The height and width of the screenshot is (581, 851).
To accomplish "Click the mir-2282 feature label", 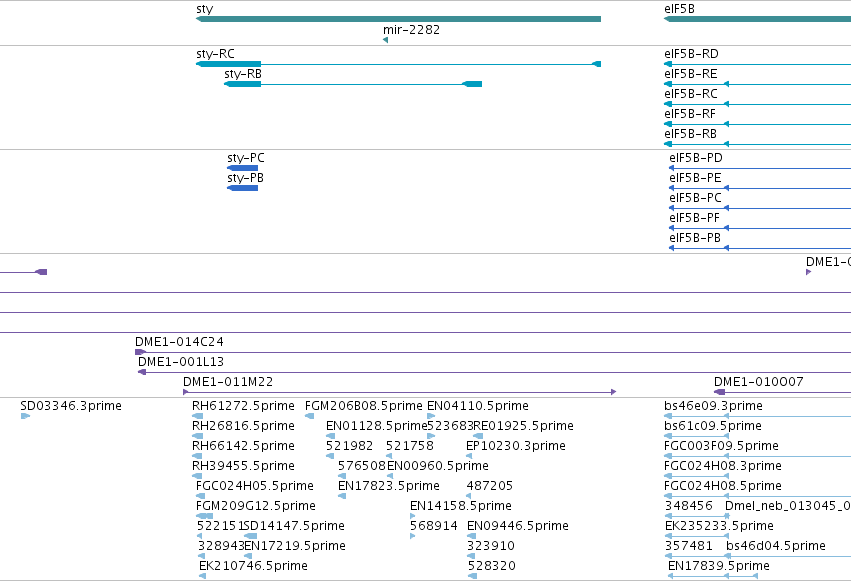I will coord(411,30).
